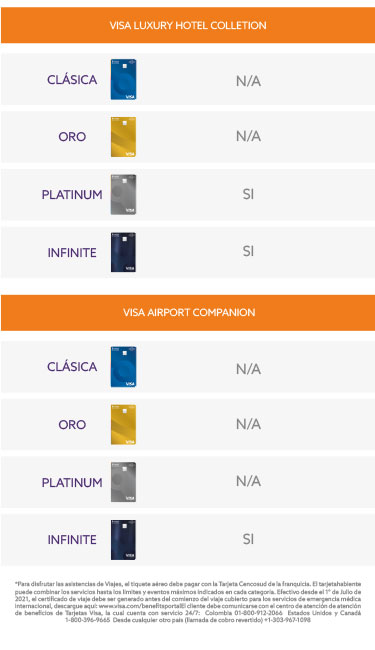Click the PLATINUM label in Airport Companion section

pyautogui.click(x=72, y=483)
